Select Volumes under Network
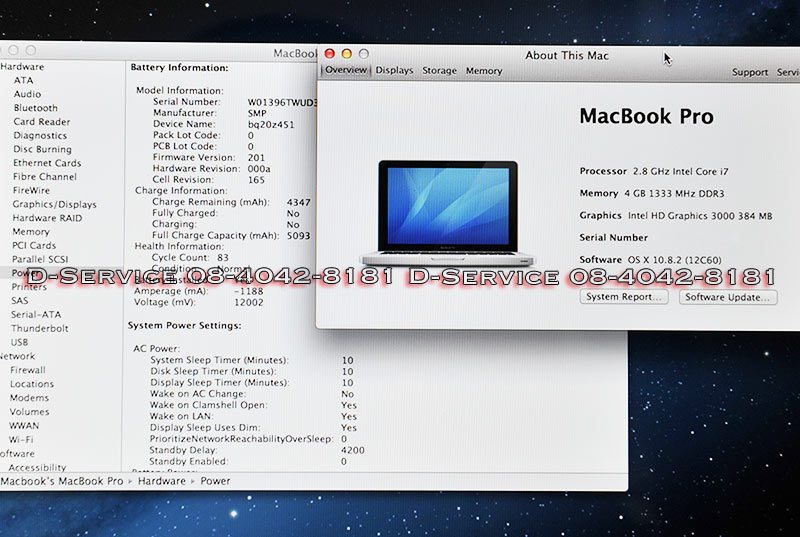Viewport: 800px width, 537px height. tap(30, 412)
